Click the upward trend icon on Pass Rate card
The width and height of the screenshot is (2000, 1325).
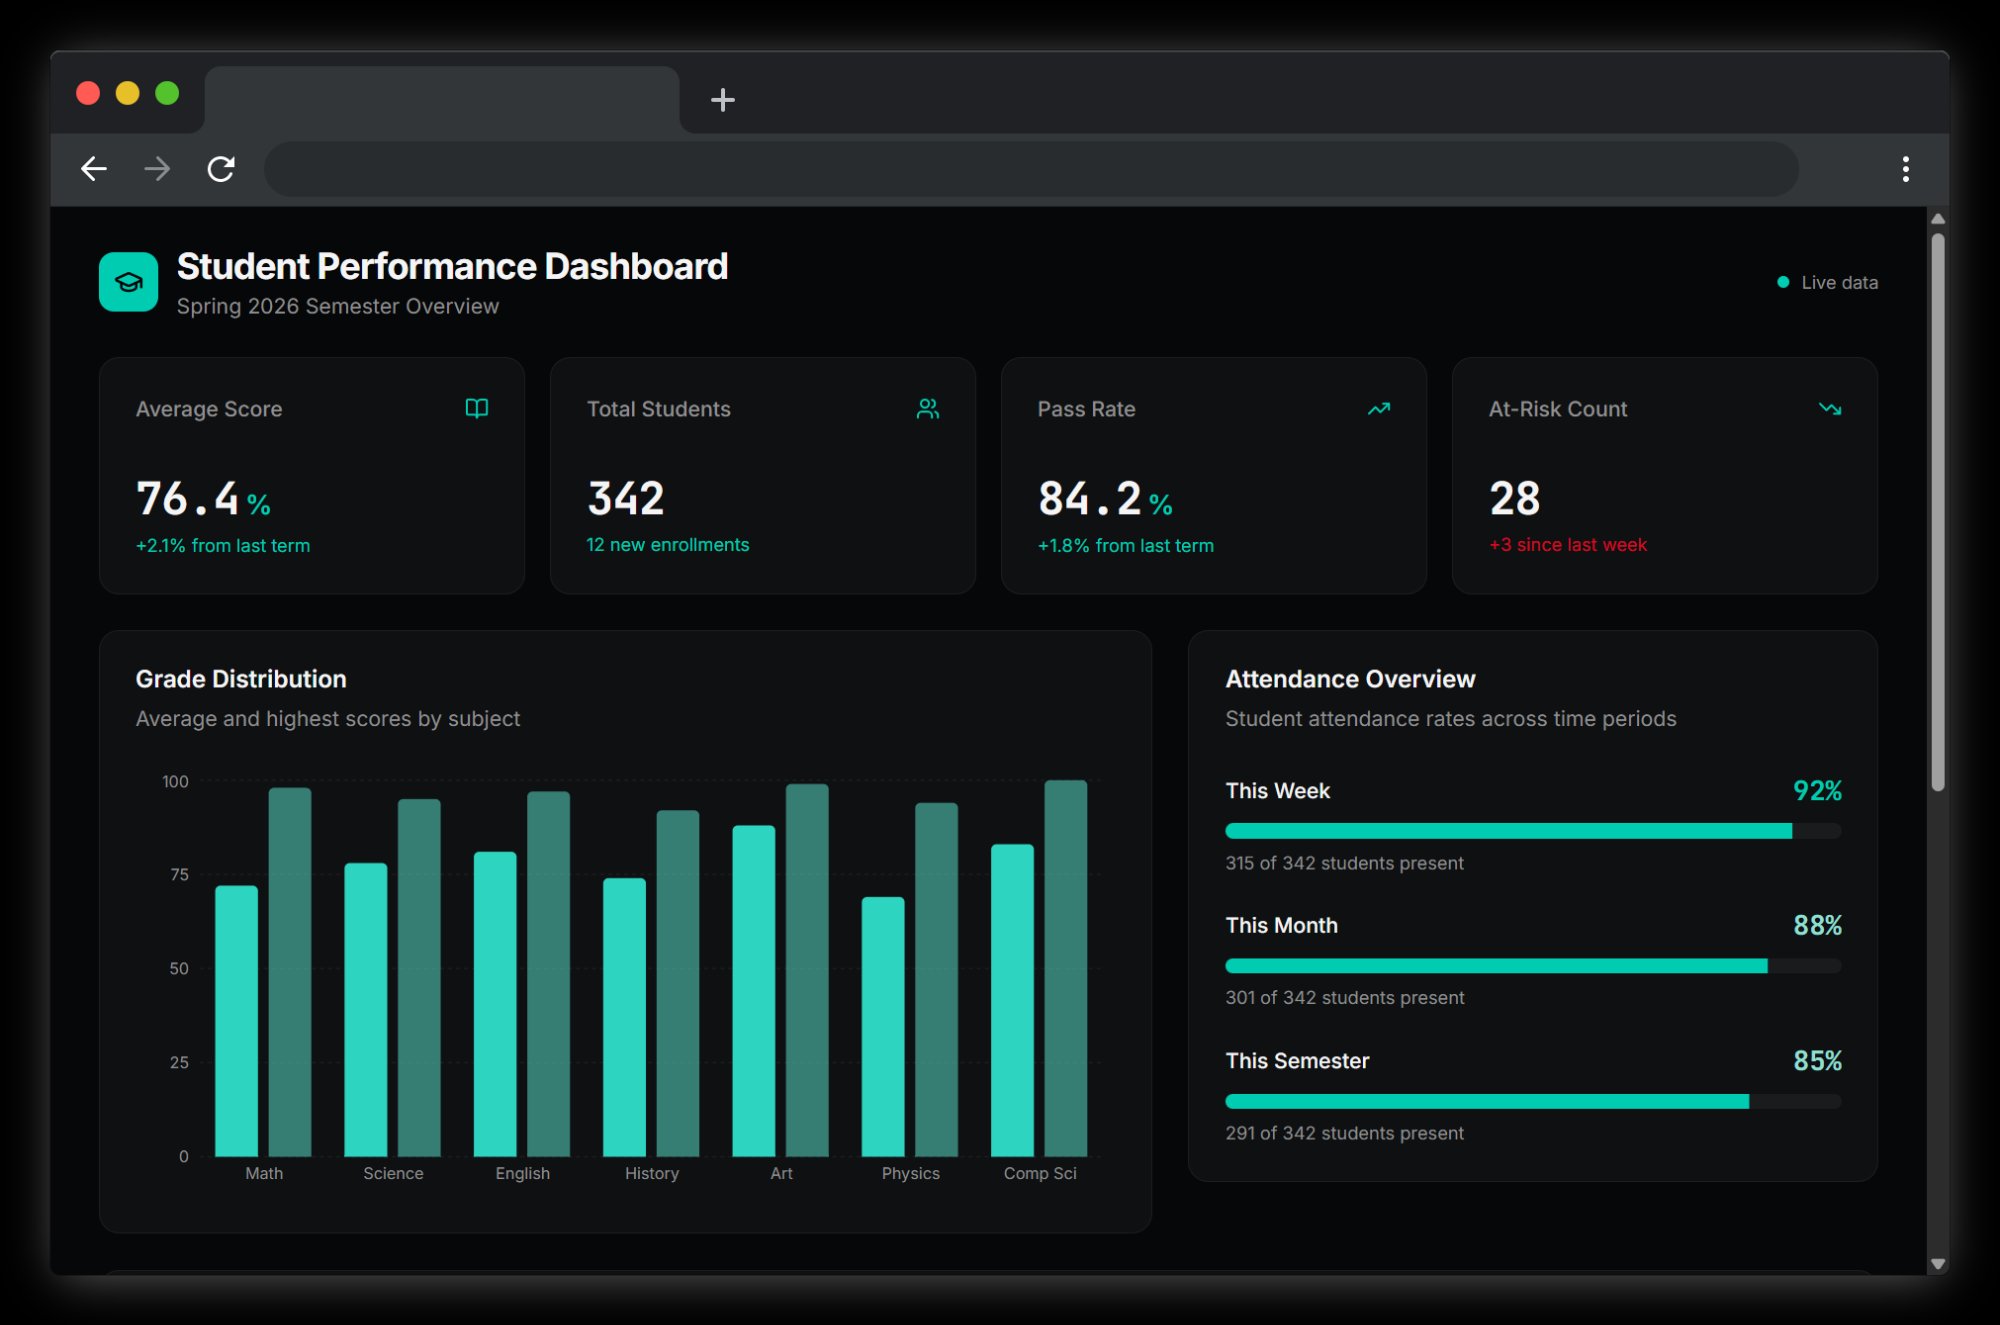tap(1379, 408)
